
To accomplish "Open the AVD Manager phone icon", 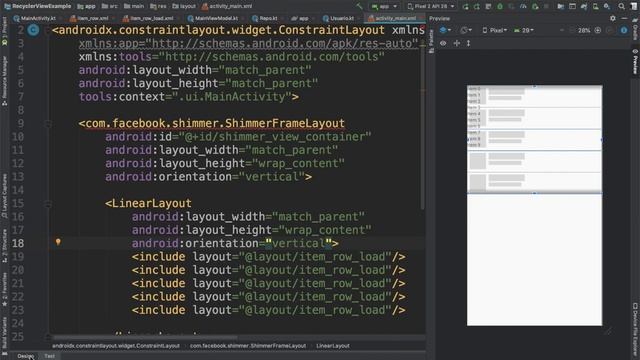I will 596,6.
